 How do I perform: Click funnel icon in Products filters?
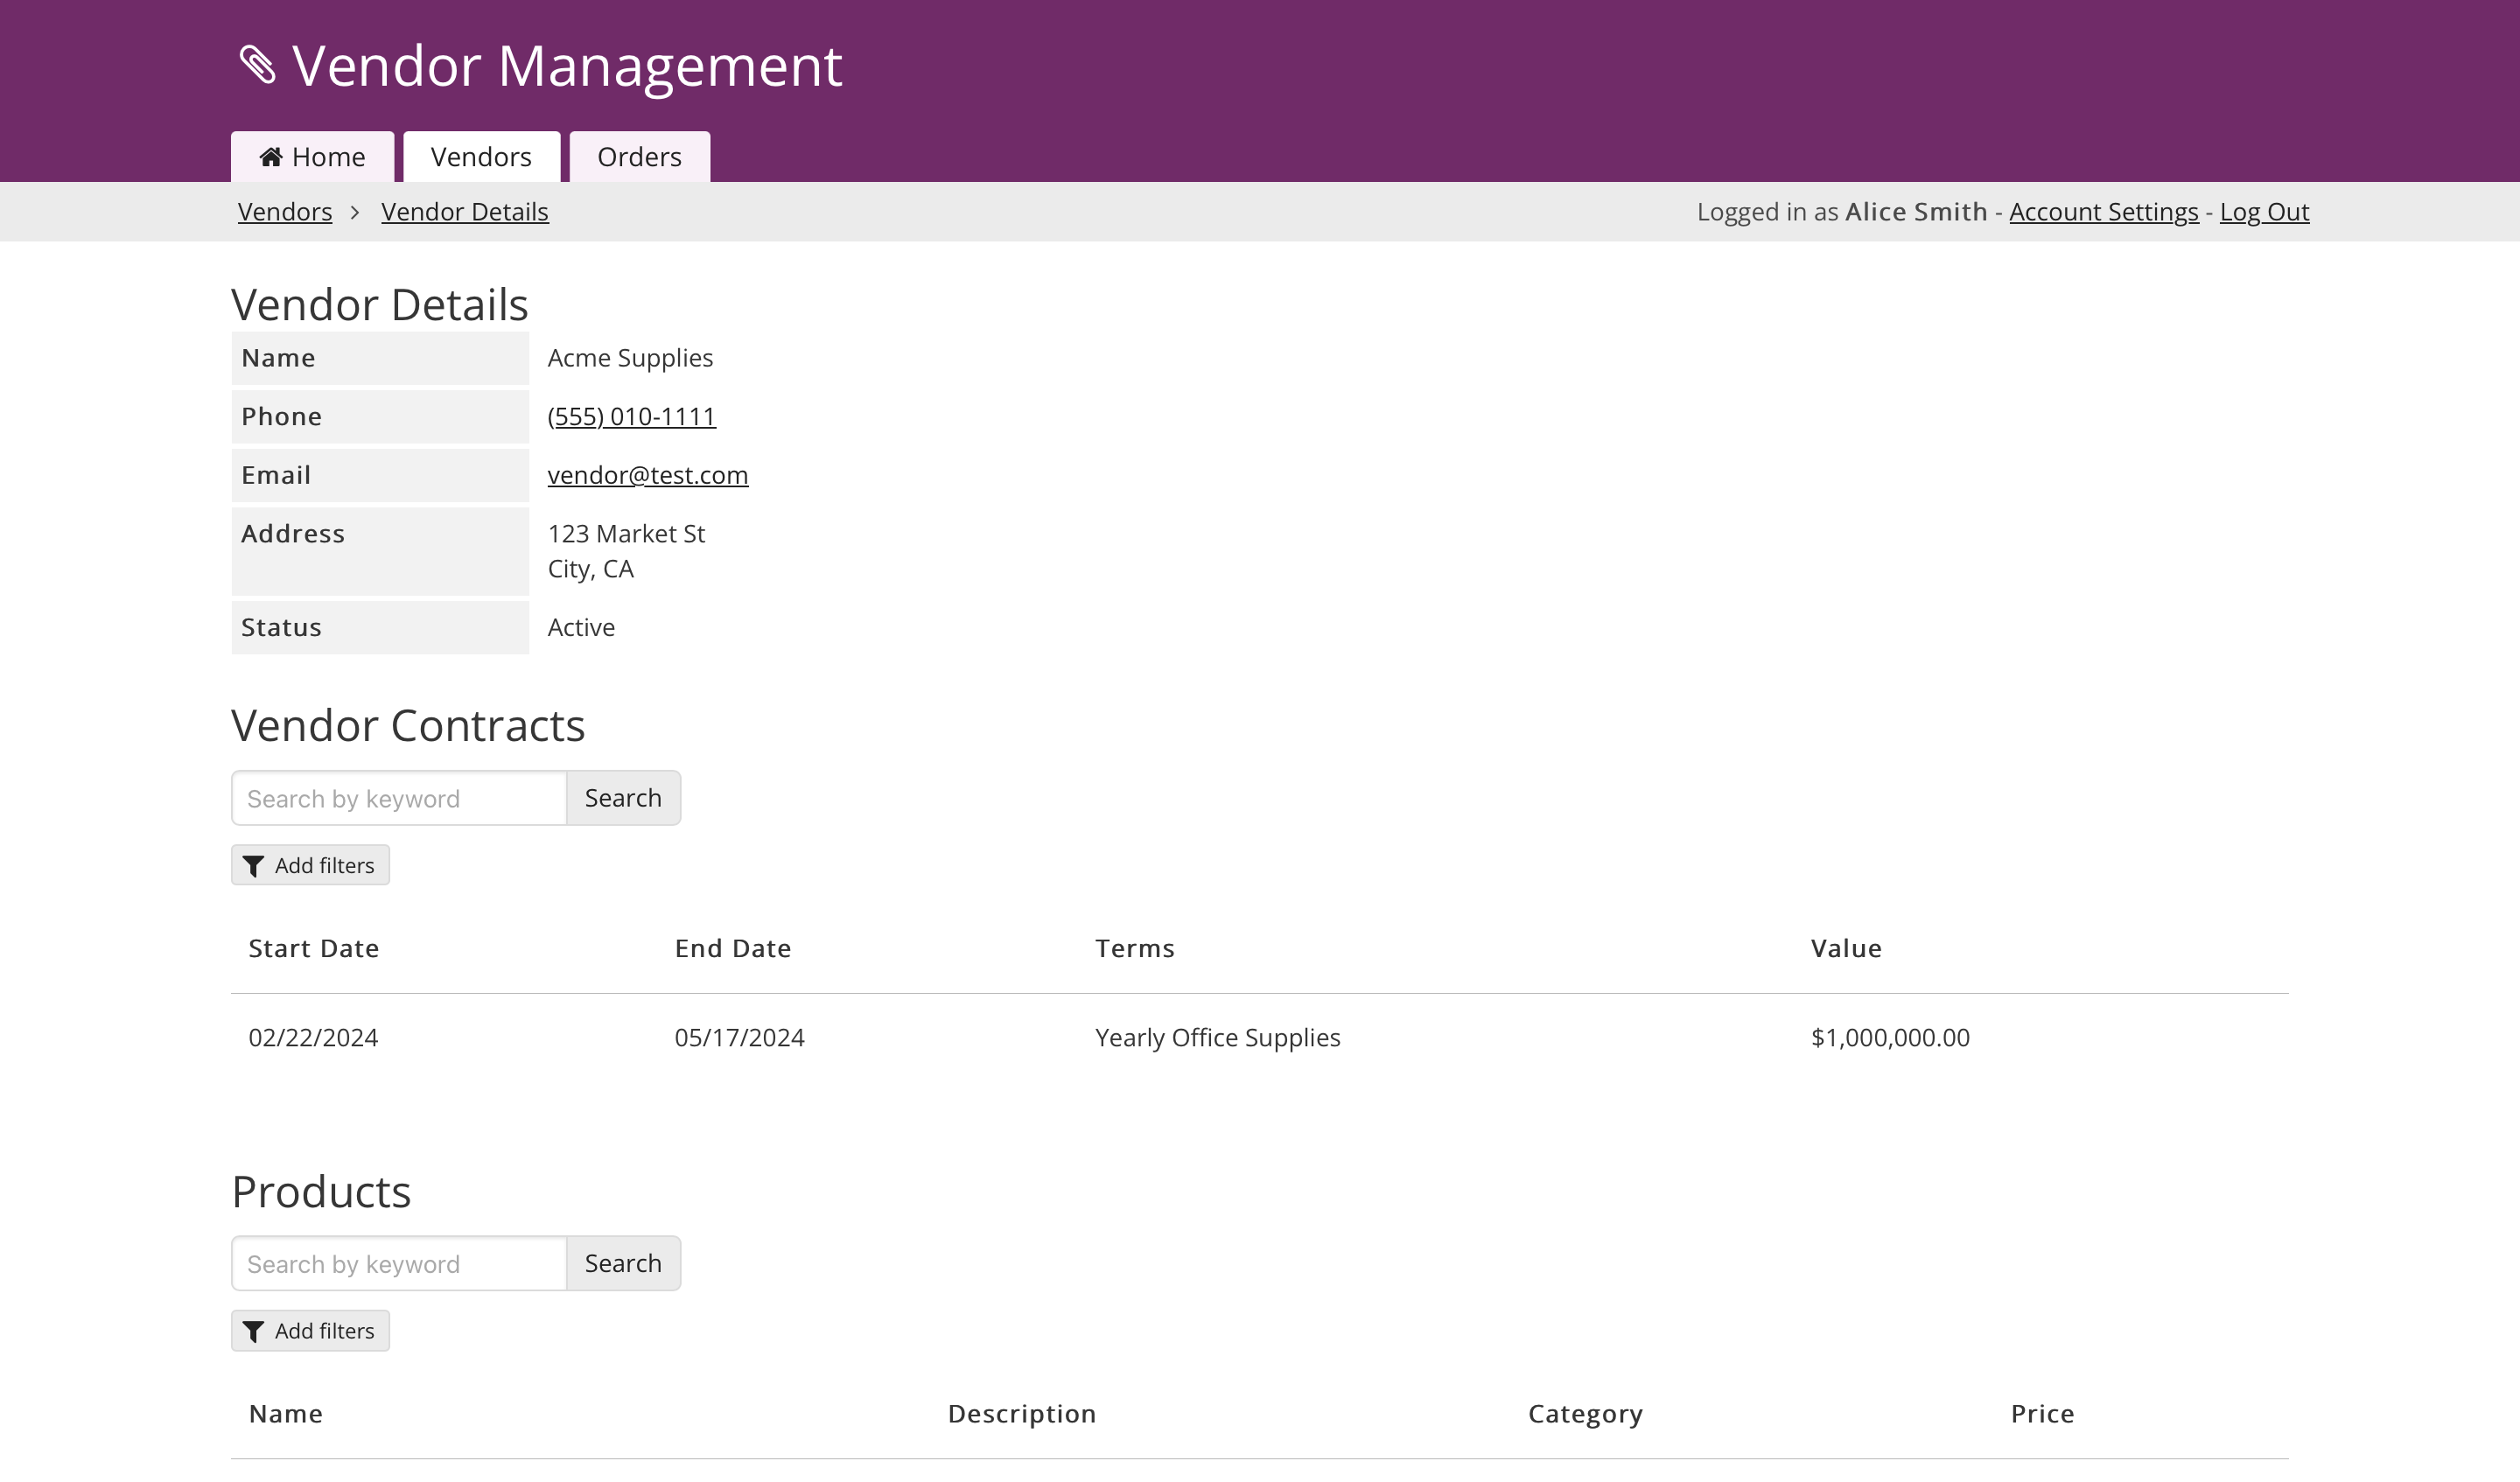point(254,1331)
